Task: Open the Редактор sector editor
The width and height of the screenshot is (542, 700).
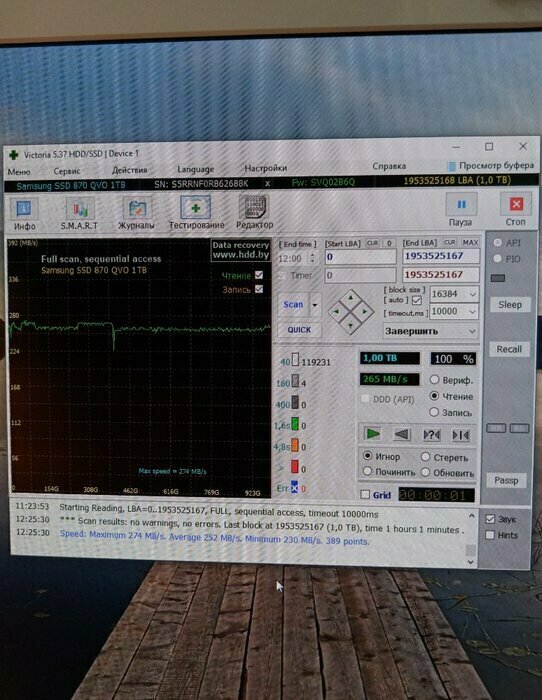Action: point(254,212)
